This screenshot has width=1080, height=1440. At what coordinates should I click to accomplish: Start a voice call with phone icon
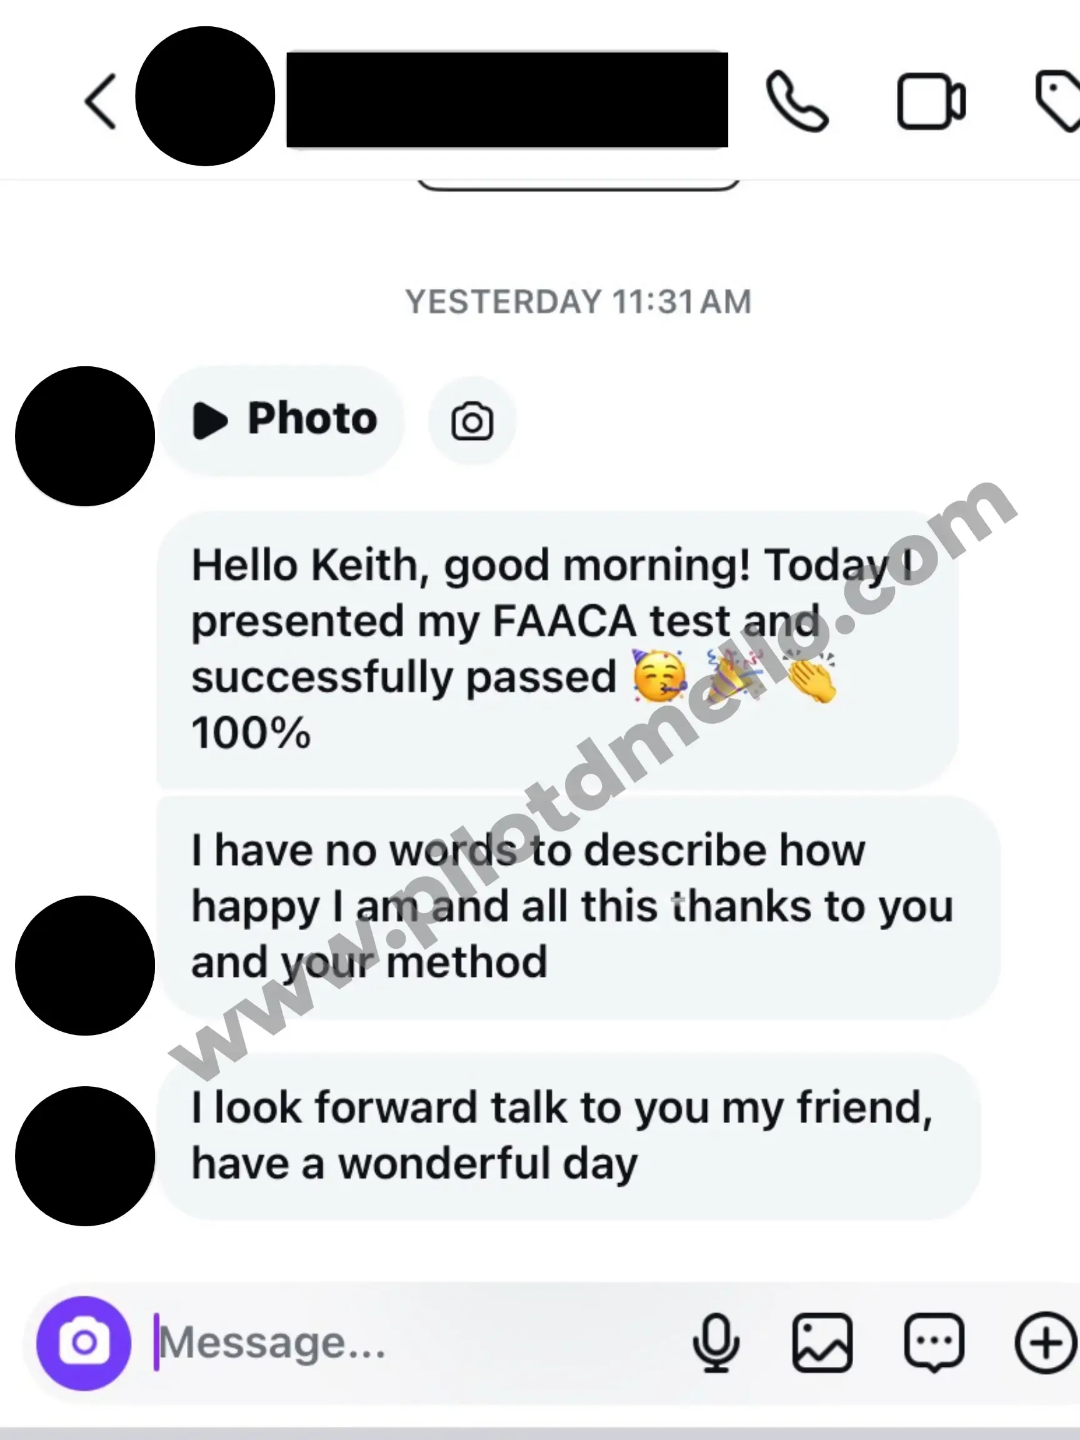pyautogui.click(x=797, y=101)
